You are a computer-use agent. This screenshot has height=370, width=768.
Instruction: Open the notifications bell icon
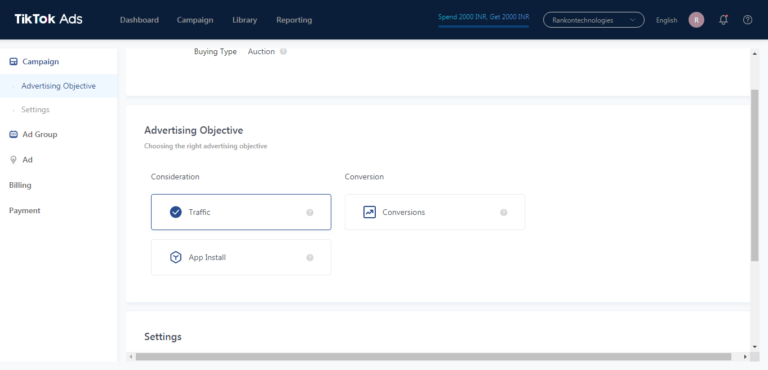tap(723, 20)
